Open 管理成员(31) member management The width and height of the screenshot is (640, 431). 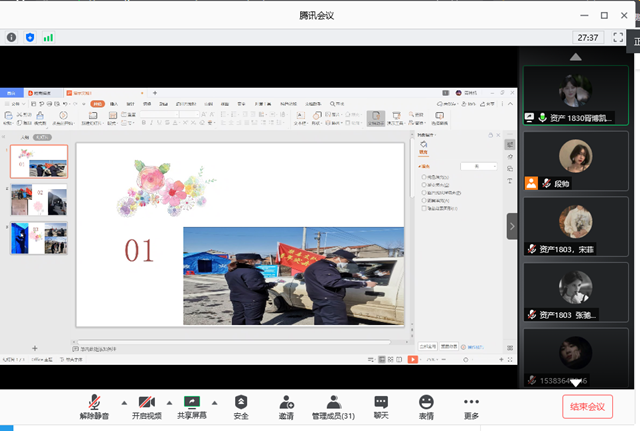click(333, 406)
